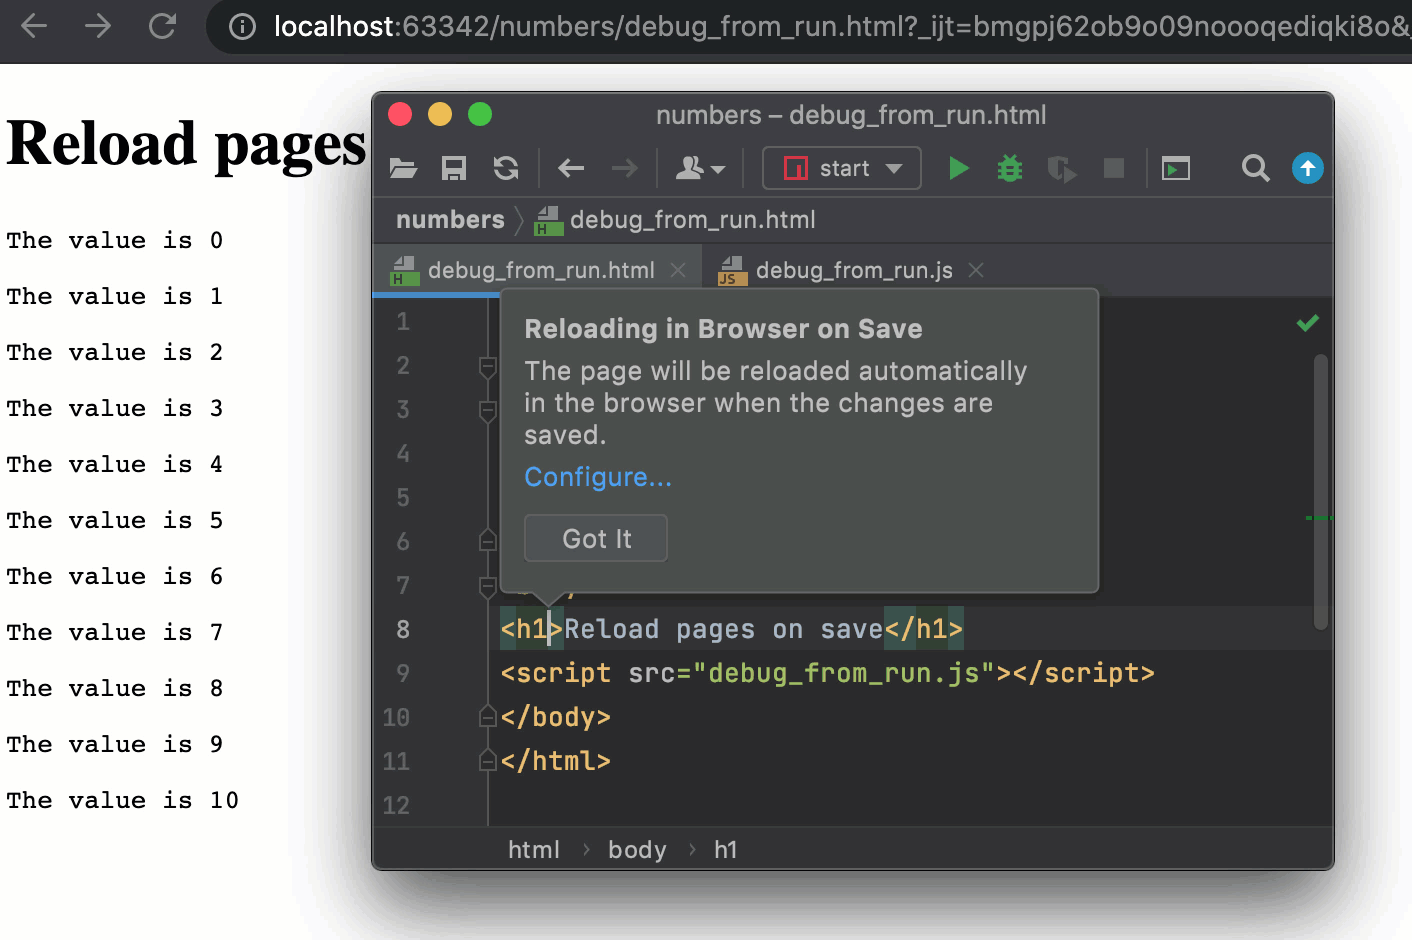The height and width of the screenshot is (940, 1412).
Task: Run with coverage using the shield icon
Action: 1061,168
